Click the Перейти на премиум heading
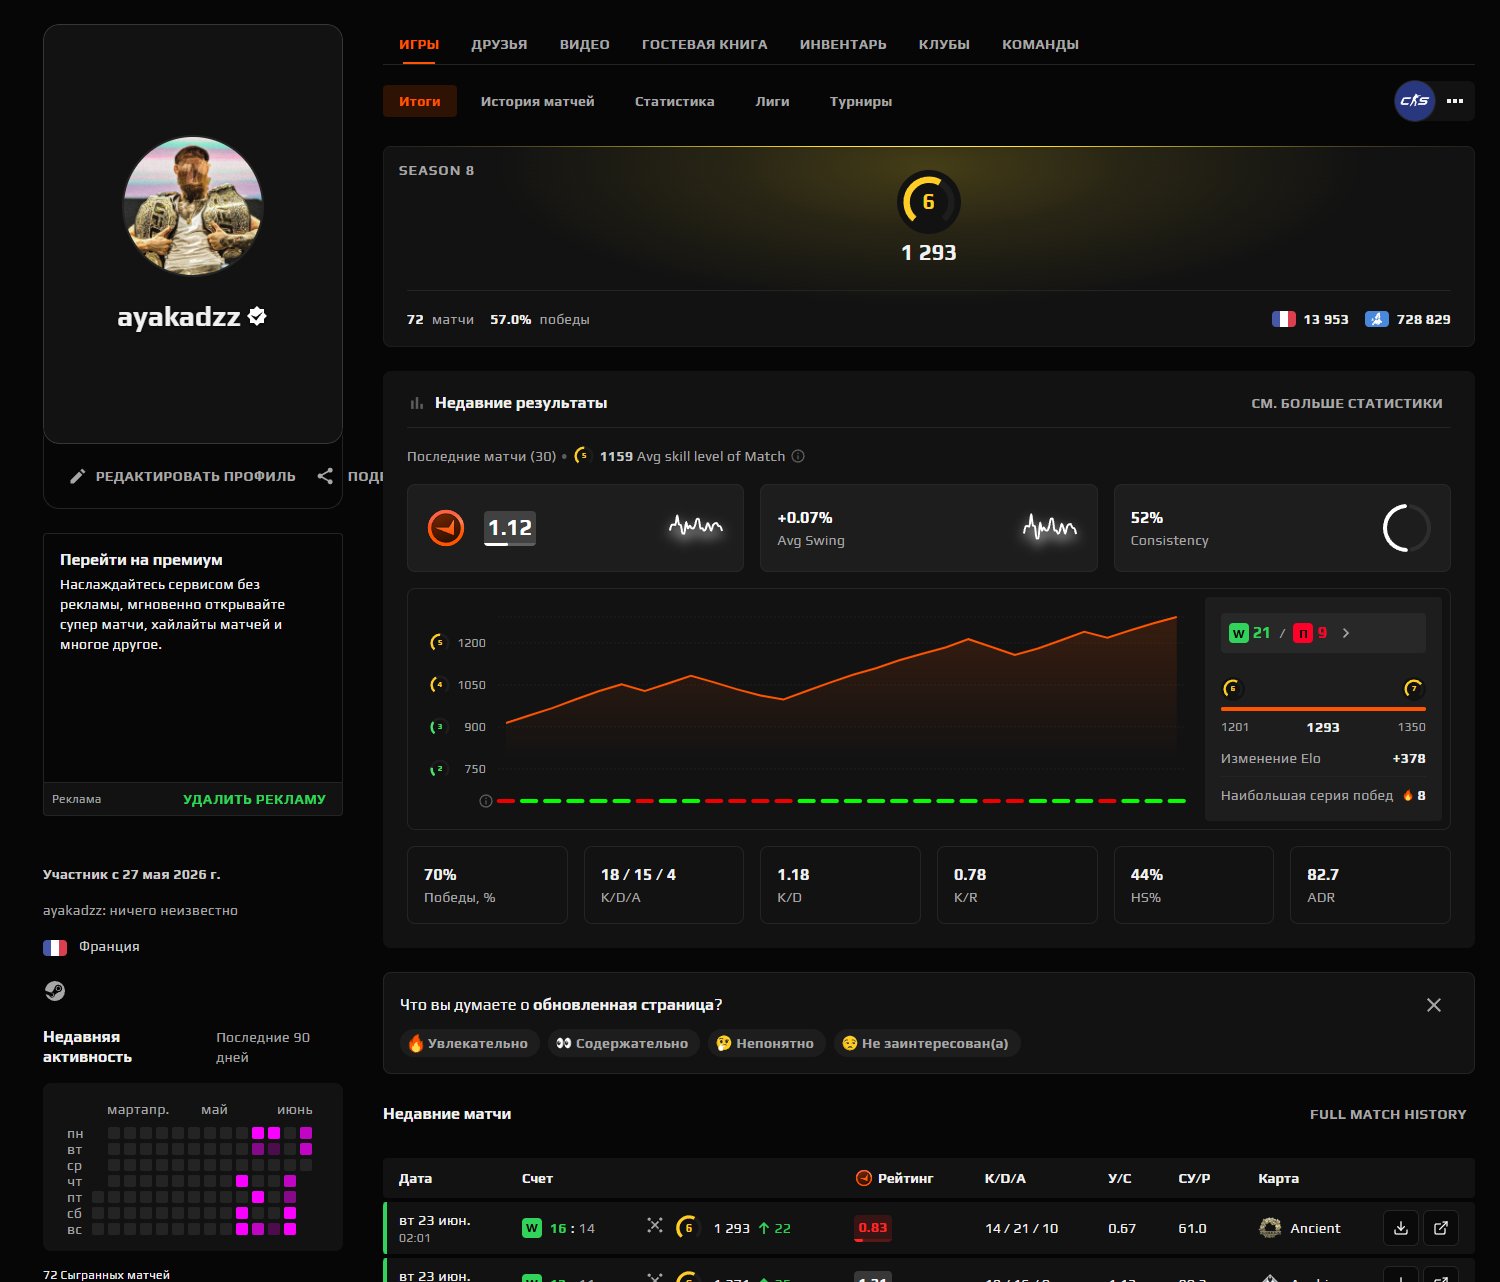 coord(141,560)
